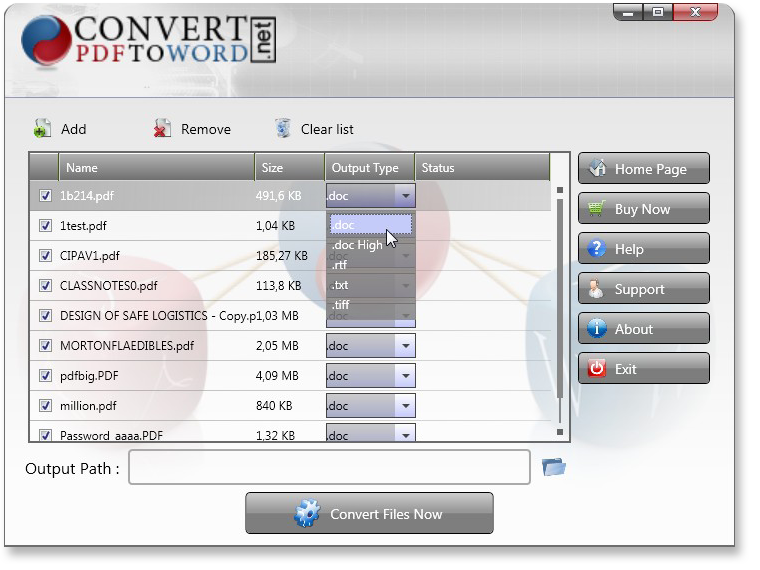This screenshot has height=570, width=760.
Task: Click the 185,27 KB size value
Action: pos(282,256)
